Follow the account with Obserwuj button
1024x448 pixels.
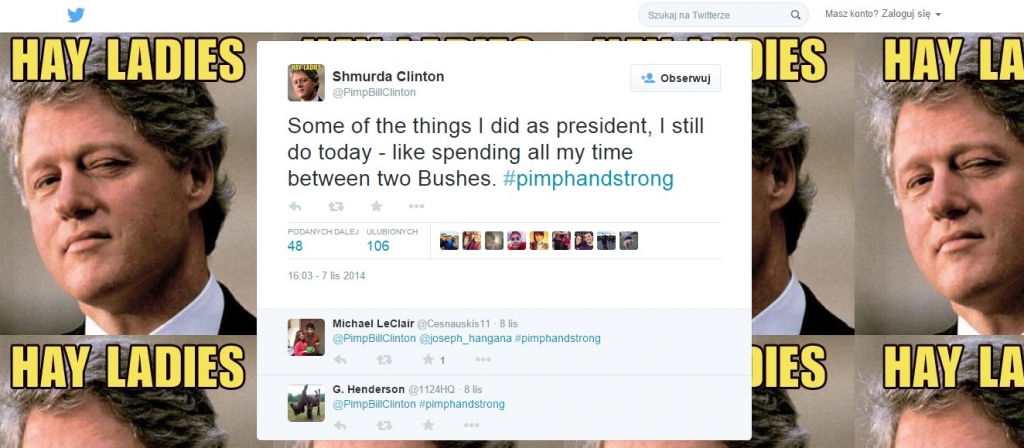coord(675,78)
